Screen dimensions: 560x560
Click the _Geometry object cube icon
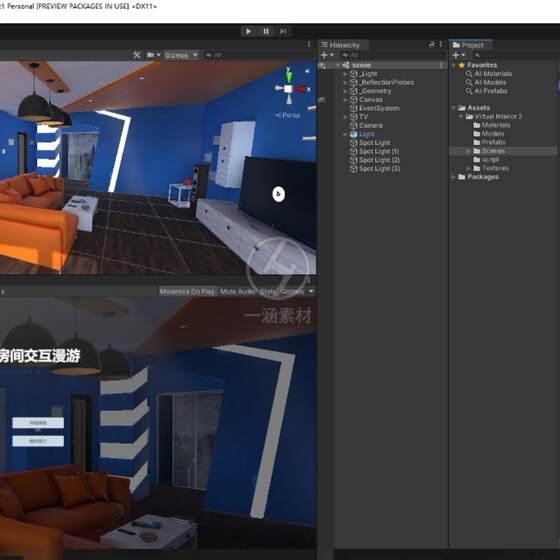(354, 91)
